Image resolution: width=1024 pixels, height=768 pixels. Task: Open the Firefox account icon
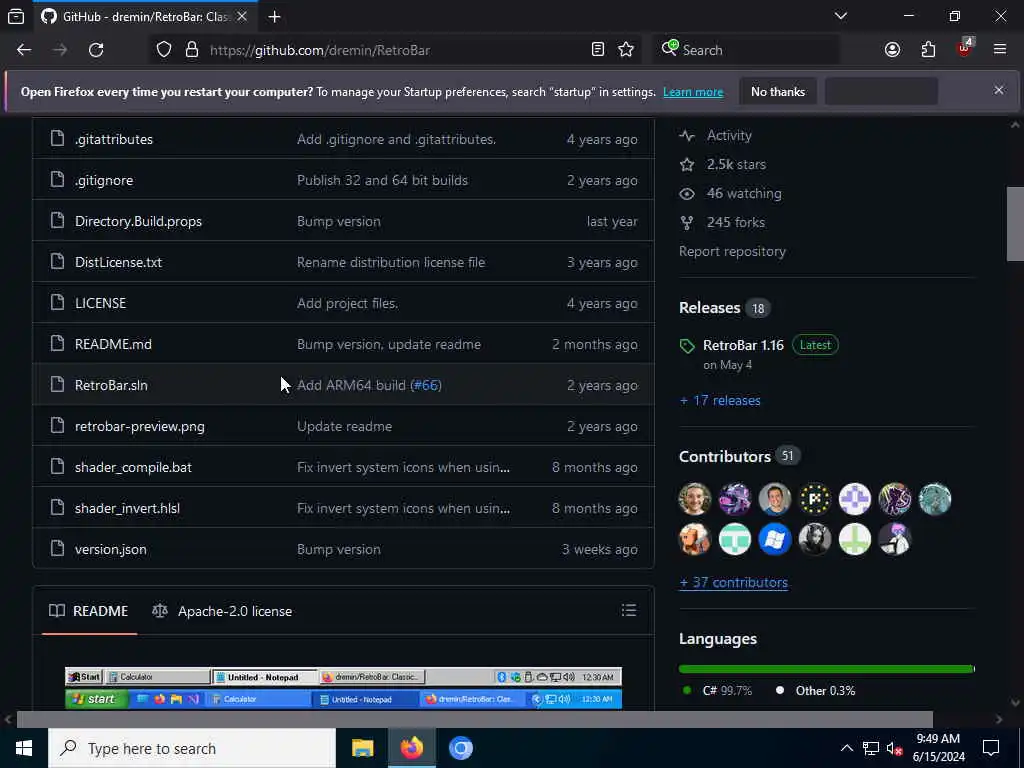pyautogui.click(x=892, y=50)
